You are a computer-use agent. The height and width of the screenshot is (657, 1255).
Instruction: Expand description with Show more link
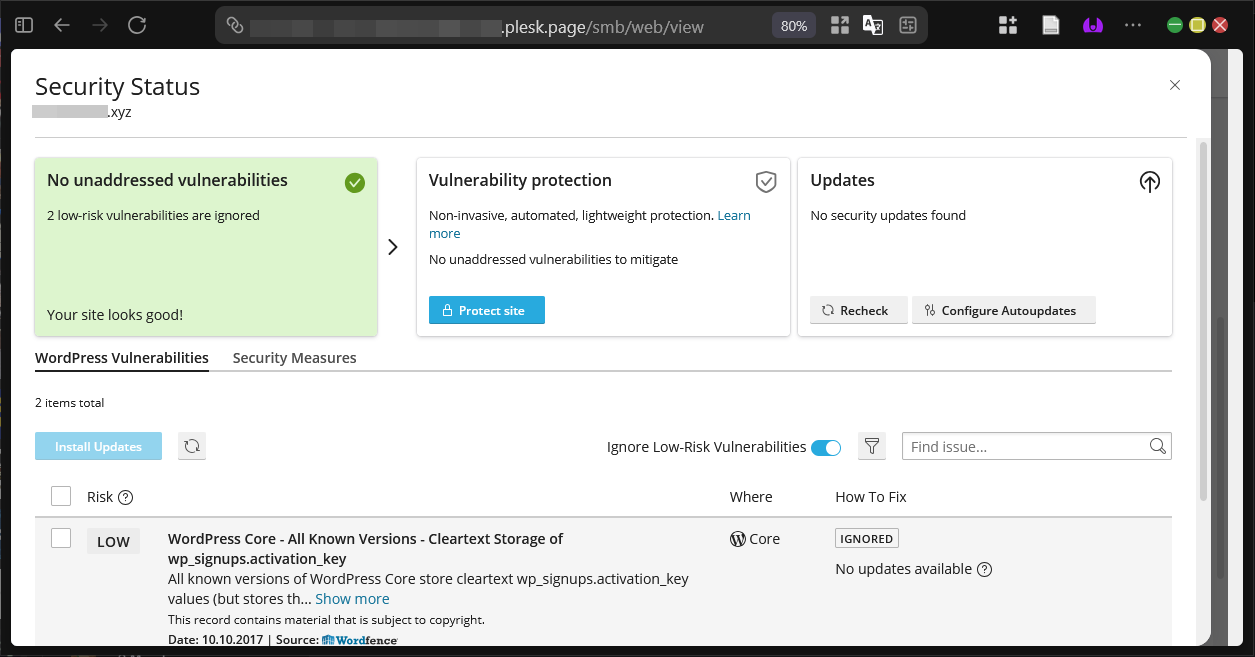click(x=352, y=598)
